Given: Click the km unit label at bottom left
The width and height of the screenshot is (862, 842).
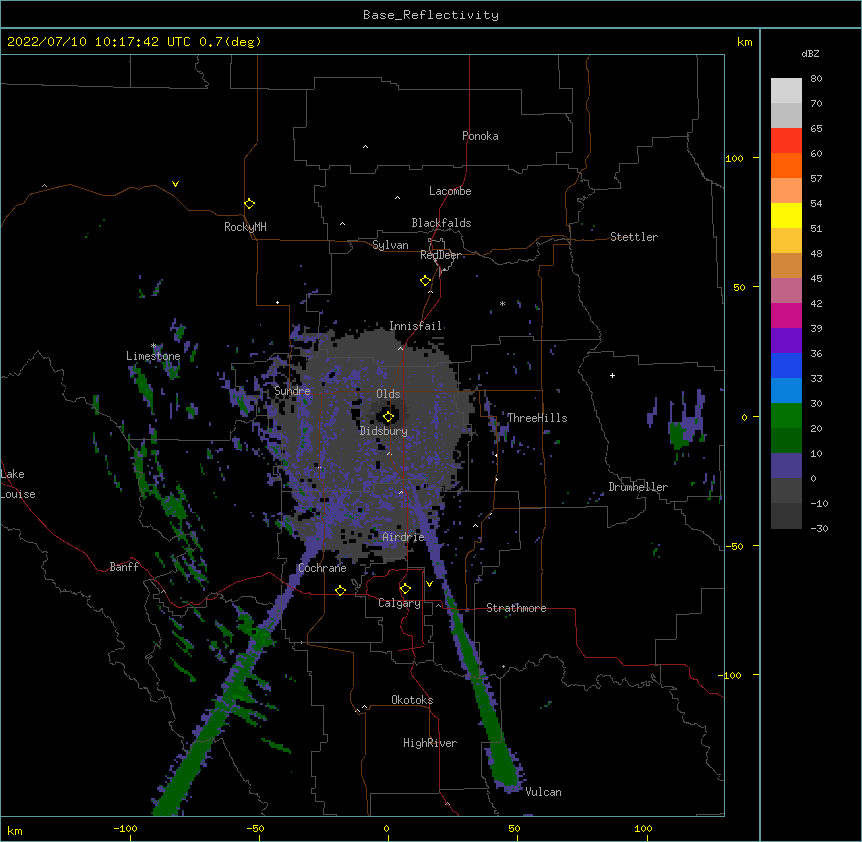Looking at the screenshot, I should click(15, 830).
